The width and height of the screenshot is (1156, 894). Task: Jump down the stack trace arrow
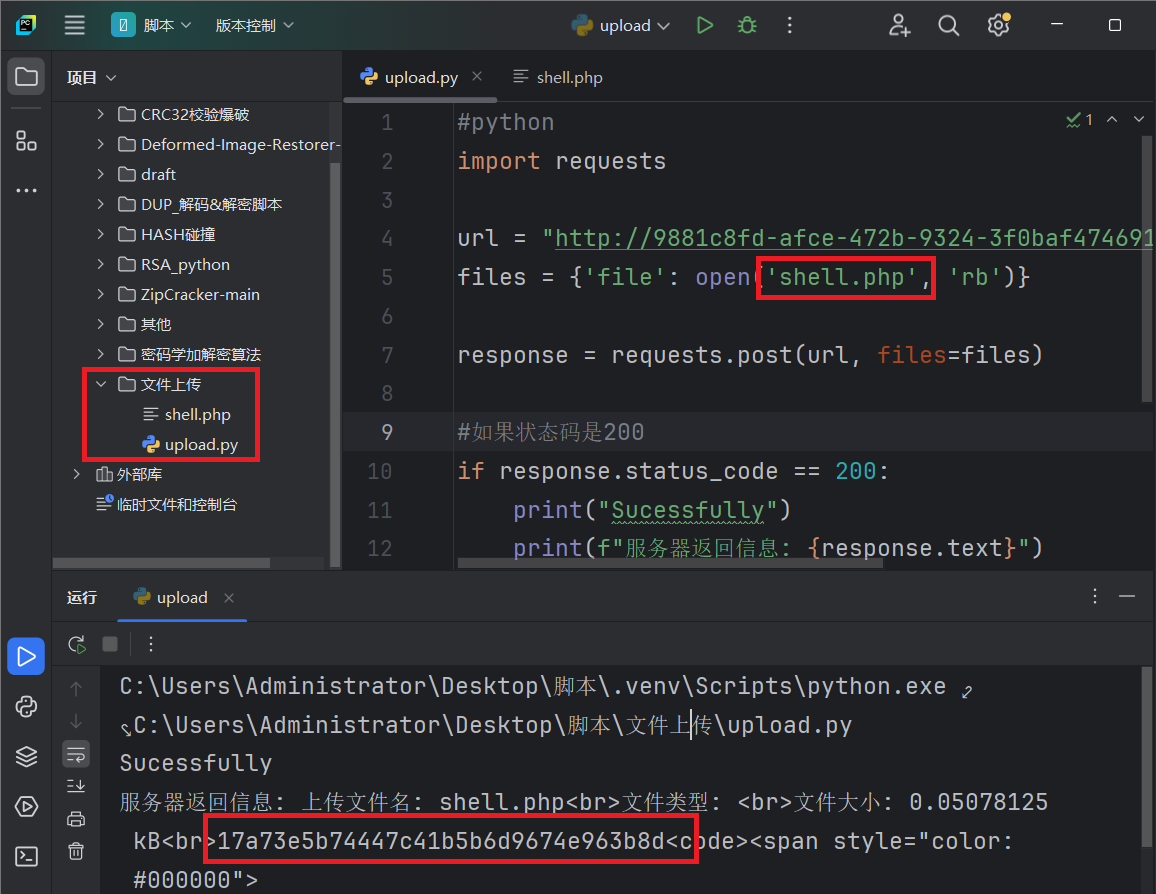pyautogui.click(x=76, y=721)
